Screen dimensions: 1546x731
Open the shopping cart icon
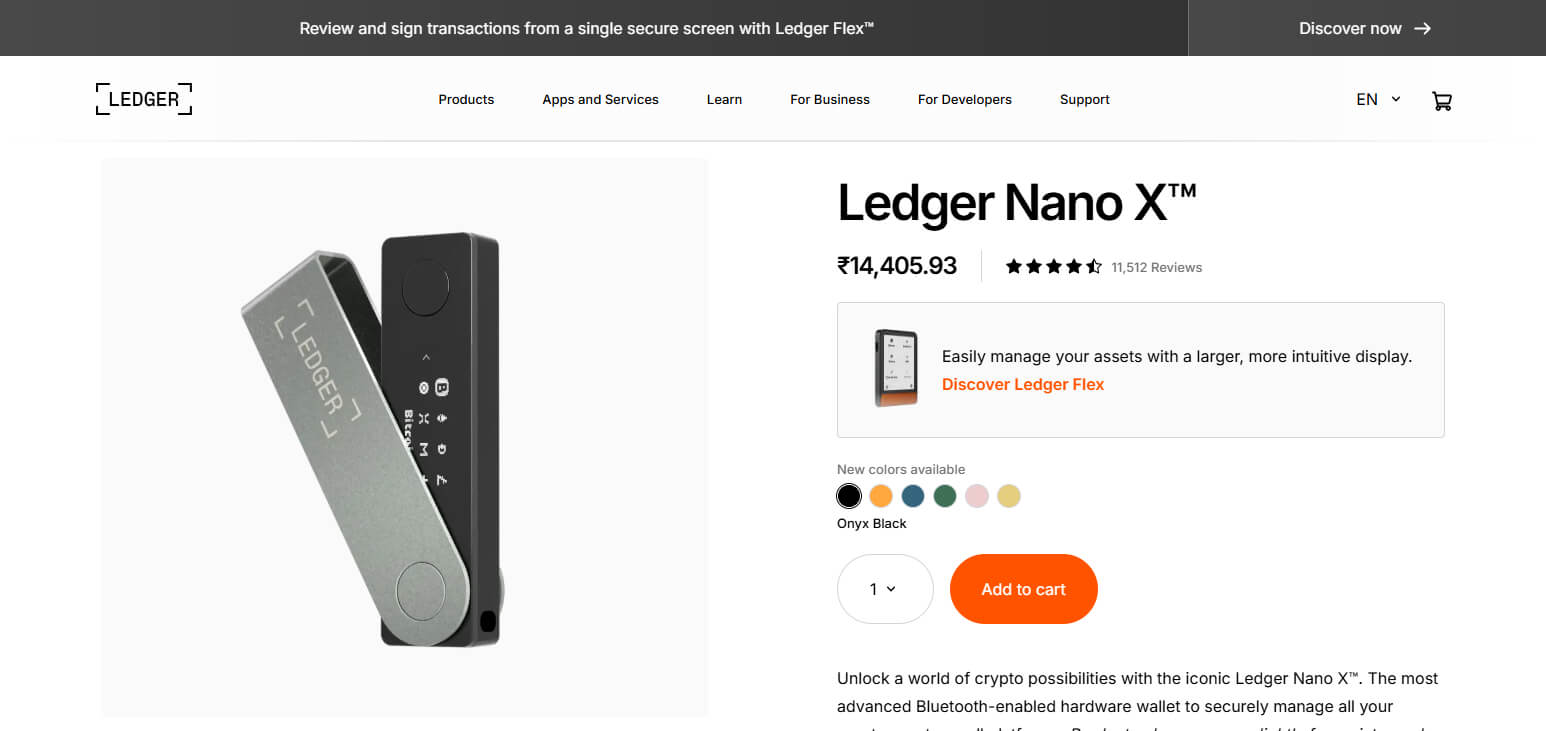point(1442,100)
